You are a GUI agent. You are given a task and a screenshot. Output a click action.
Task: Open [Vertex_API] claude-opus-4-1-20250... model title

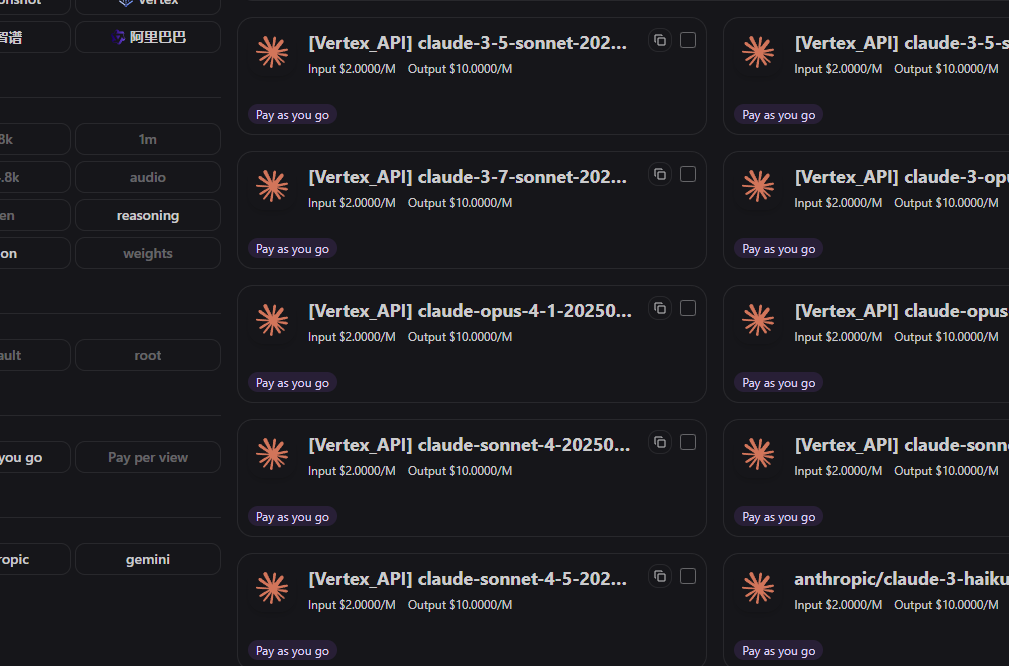point(470,311)
